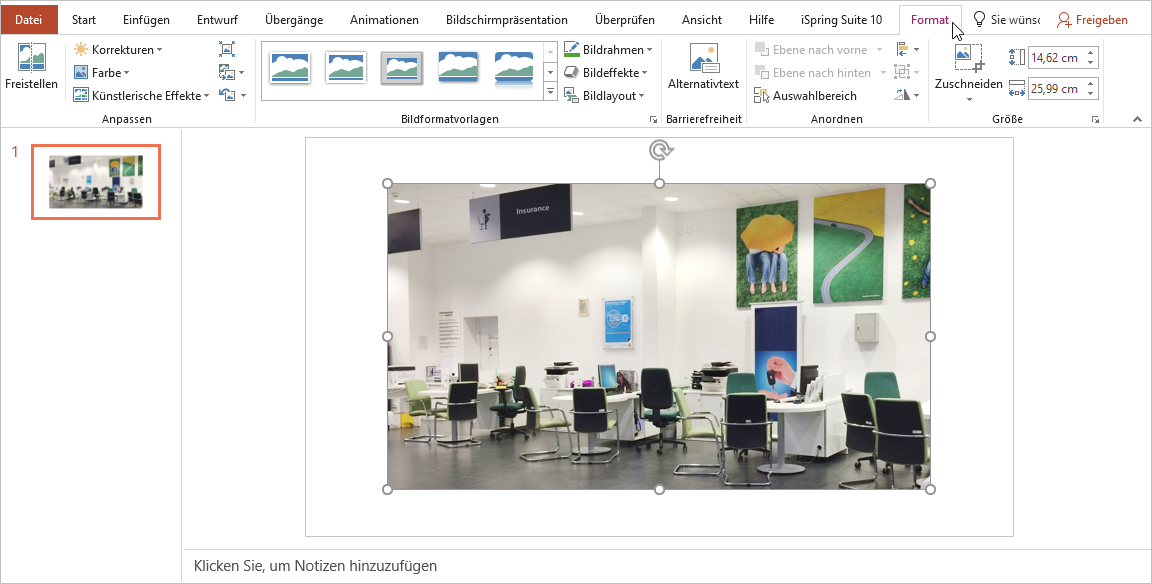The width and height of the screenshot is (1152, 584).
Task: Click the Alternativtext icon
Action: (x=703, y=59)
